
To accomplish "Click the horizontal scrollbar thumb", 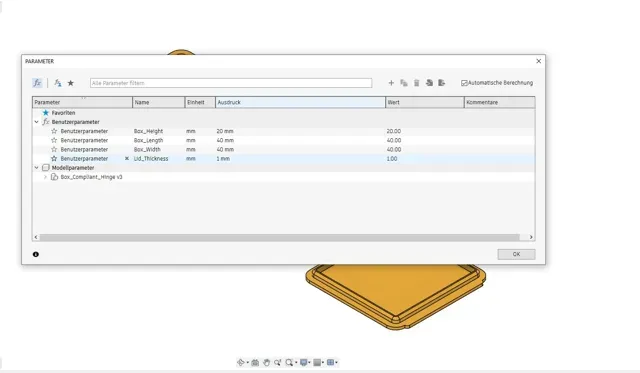I will [x=280, y=237].
